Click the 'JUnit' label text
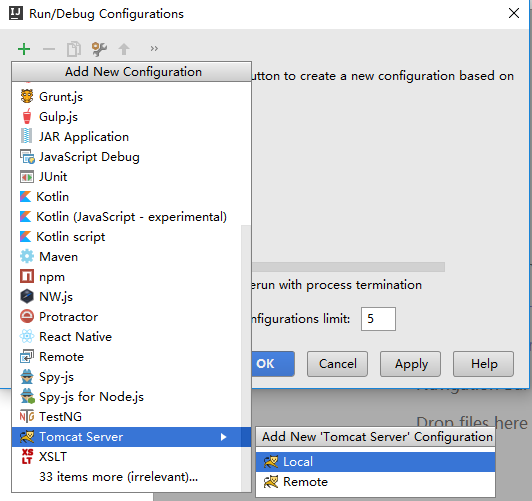The image size is (532, 501). (53, 177)
